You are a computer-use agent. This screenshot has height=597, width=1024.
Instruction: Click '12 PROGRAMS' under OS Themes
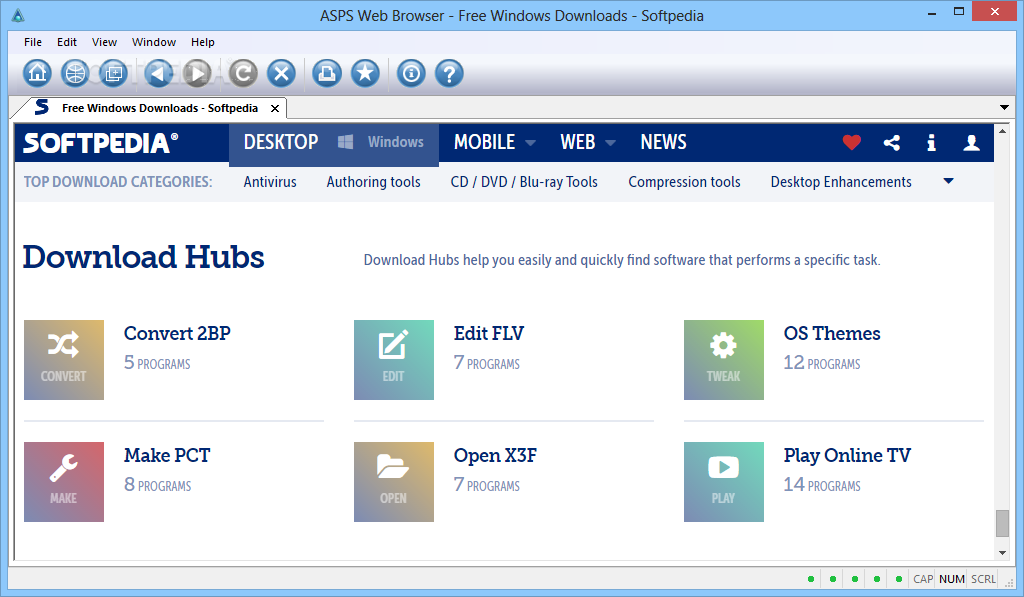click(822, 363)
